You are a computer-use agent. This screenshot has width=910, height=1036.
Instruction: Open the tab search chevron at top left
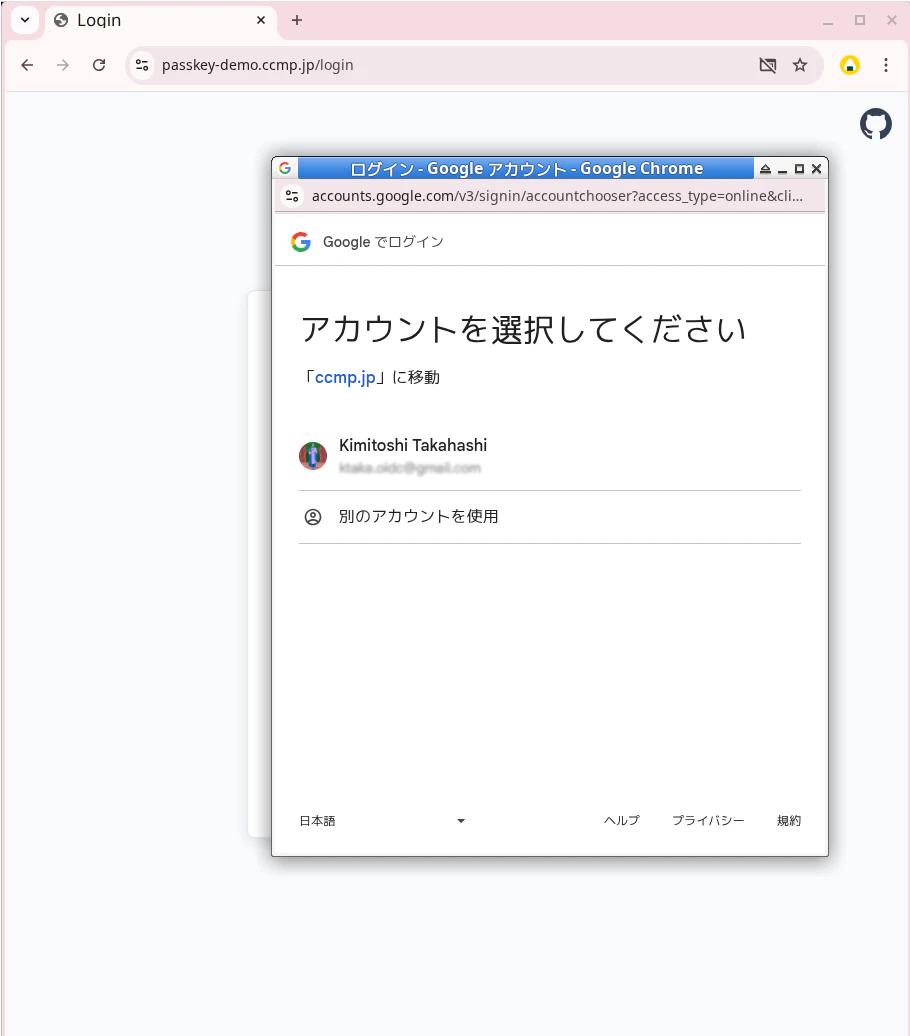(x=23, y=20)
